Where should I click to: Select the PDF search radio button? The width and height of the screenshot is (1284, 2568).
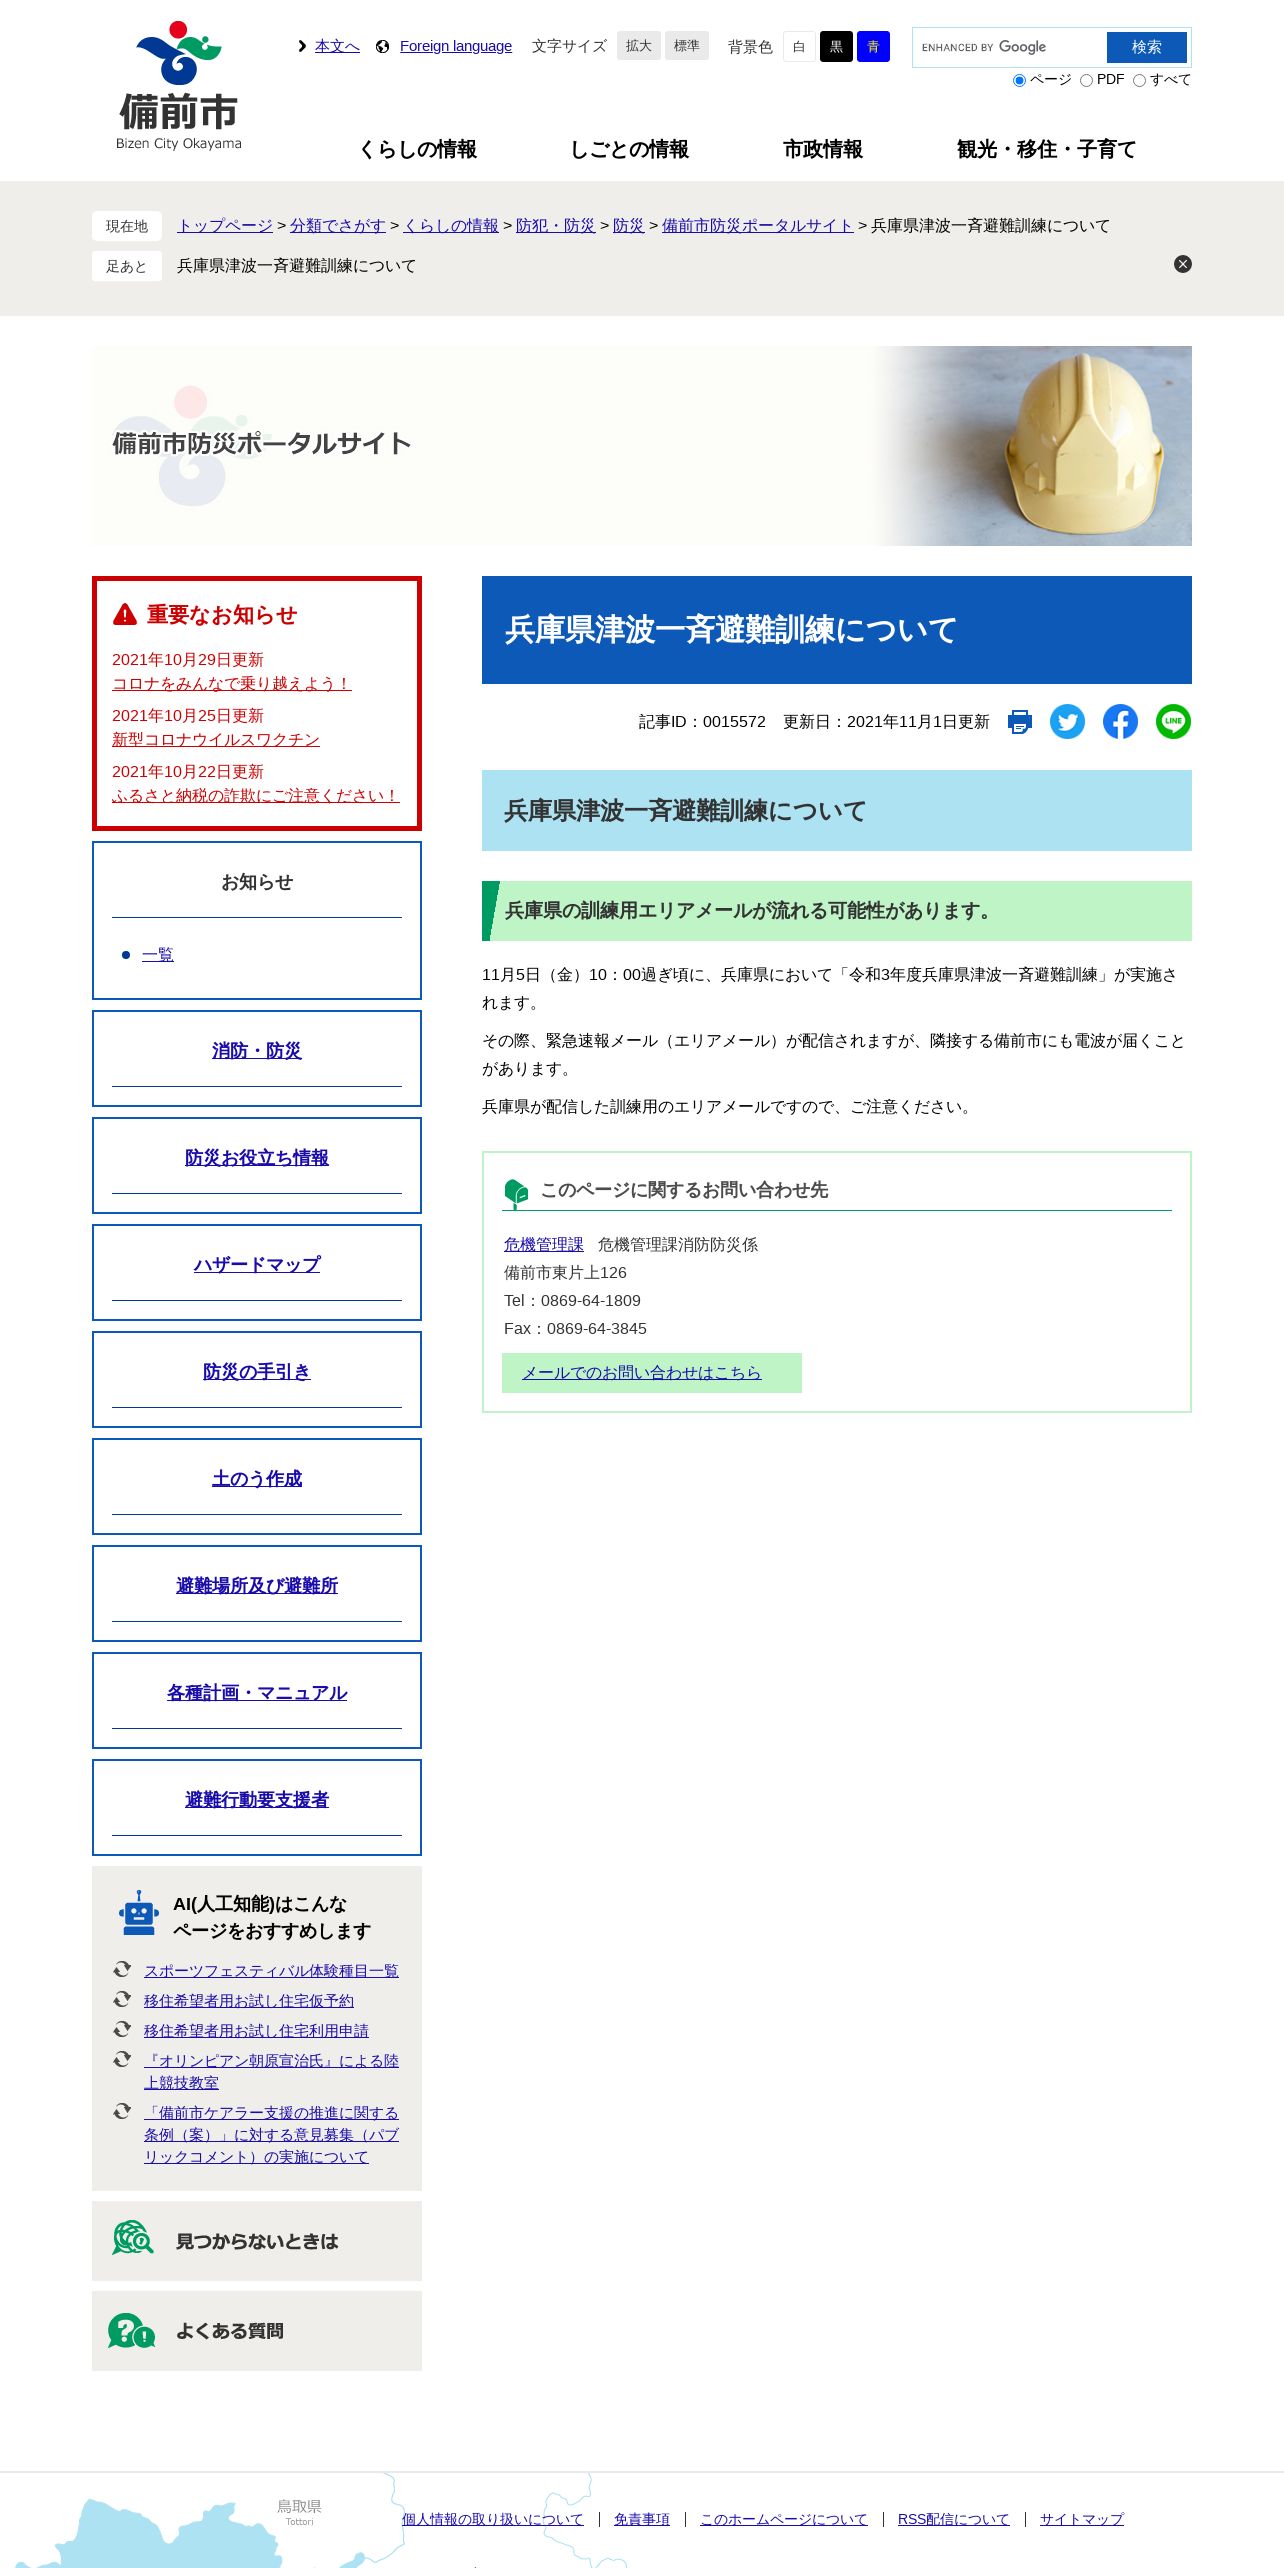[1086, 81]
